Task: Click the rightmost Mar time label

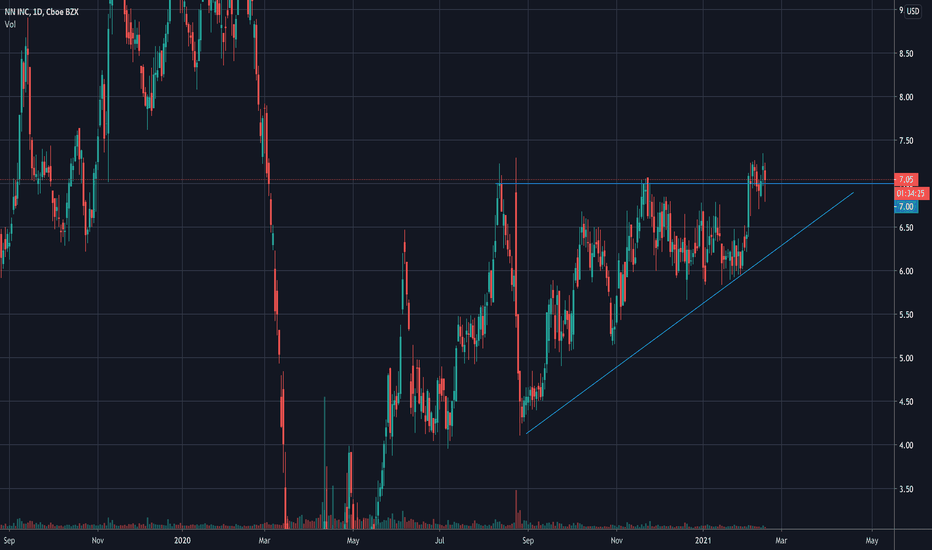Action: click(781, 540)
